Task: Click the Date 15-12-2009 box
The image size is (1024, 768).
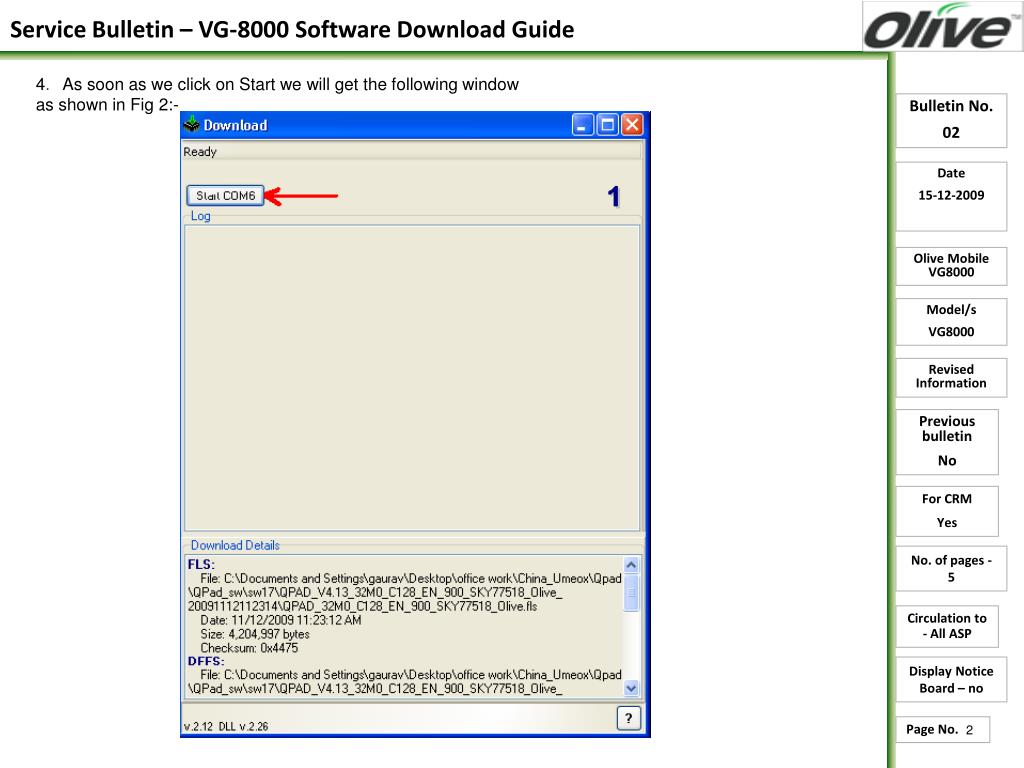Action: pyautogui.click(x=951, y=197)
